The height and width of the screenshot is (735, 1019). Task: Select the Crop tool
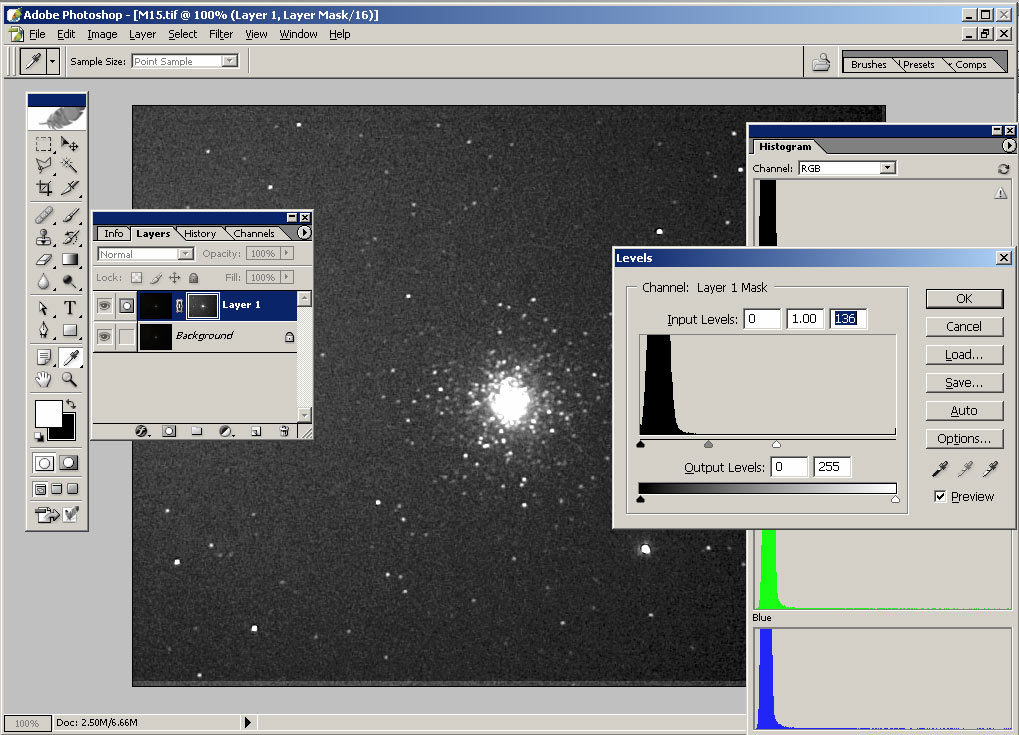point(44,187)
